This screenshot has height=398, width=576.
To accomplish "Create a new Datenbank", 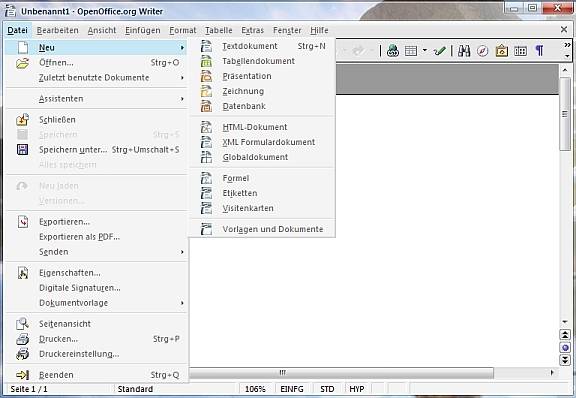I will pos(262,107).
